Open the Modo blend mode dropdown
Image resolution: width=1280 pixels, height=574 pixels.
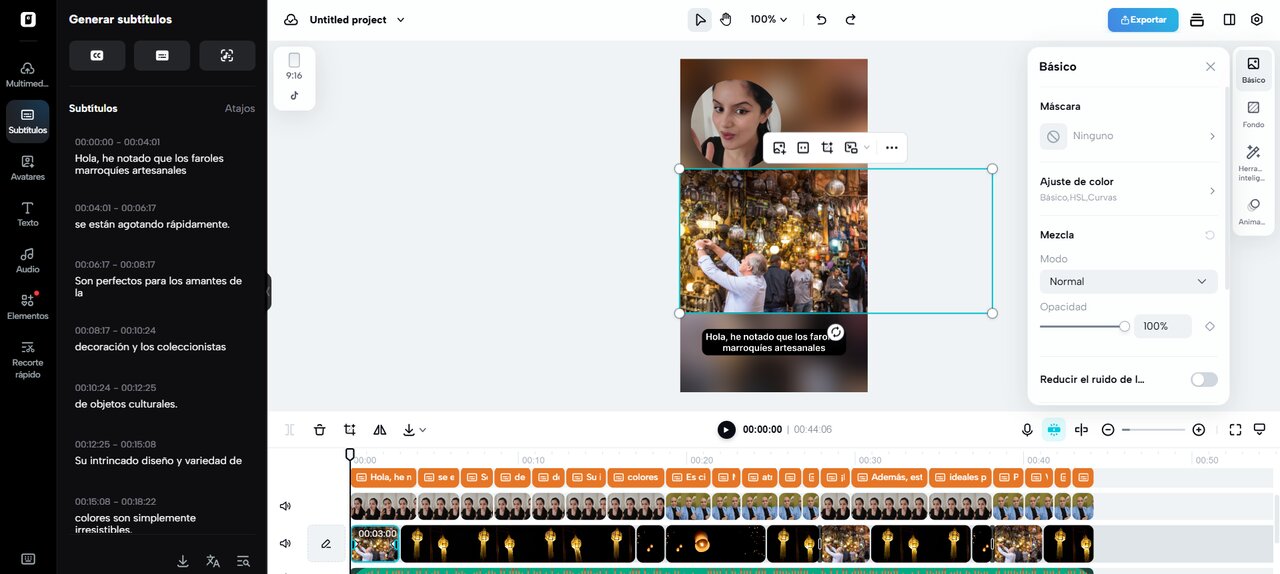point(1128,282)
